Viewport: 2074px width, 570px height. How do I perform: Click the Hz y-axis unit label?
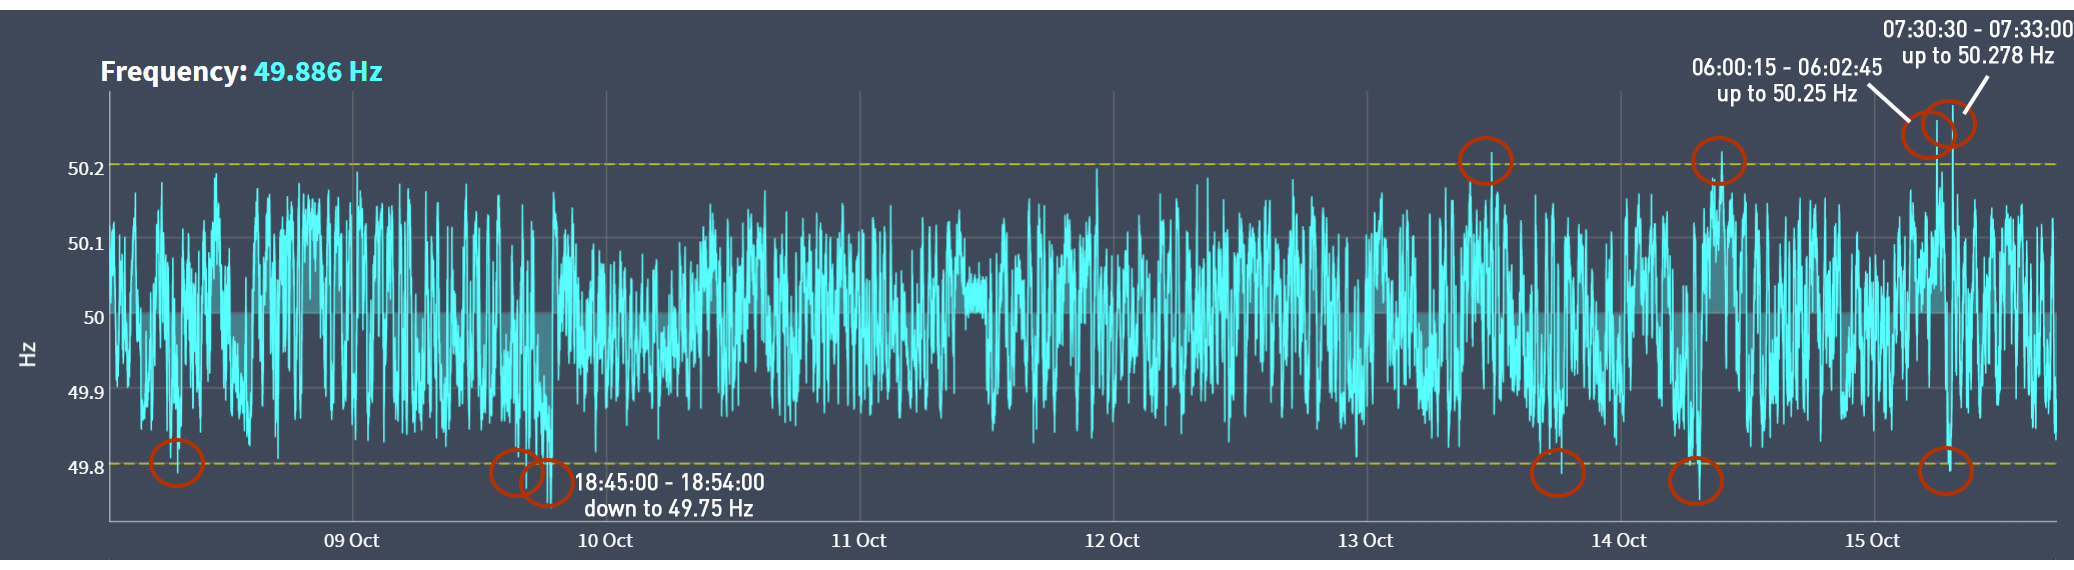tap(28, 354)
